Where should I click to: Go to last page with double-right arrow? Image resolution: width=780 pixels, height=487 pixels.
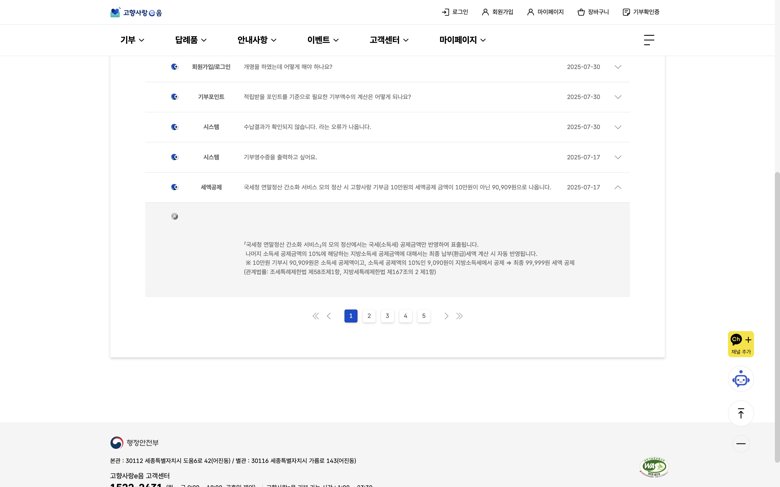pyautogui.click(x=460, y=316)
